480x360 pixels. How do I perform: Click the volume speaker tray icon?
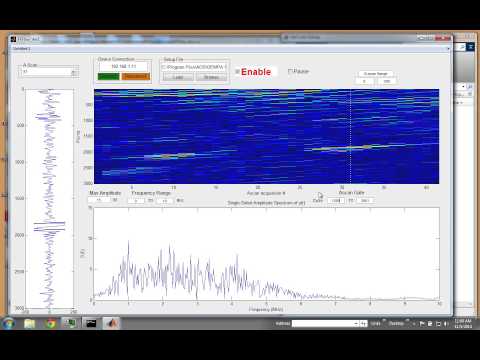[x=446, y=324]
